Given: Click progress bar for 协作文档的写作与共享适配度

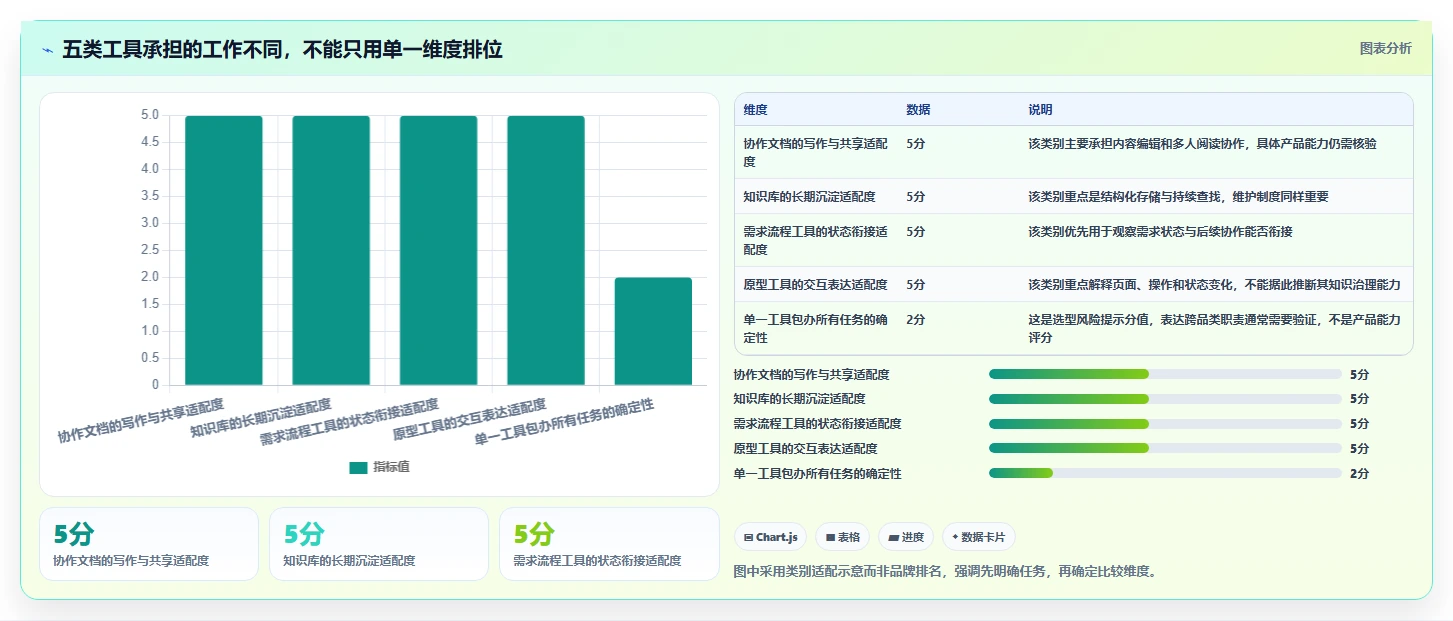Looking at the screenshot, I should [1165, 374].
